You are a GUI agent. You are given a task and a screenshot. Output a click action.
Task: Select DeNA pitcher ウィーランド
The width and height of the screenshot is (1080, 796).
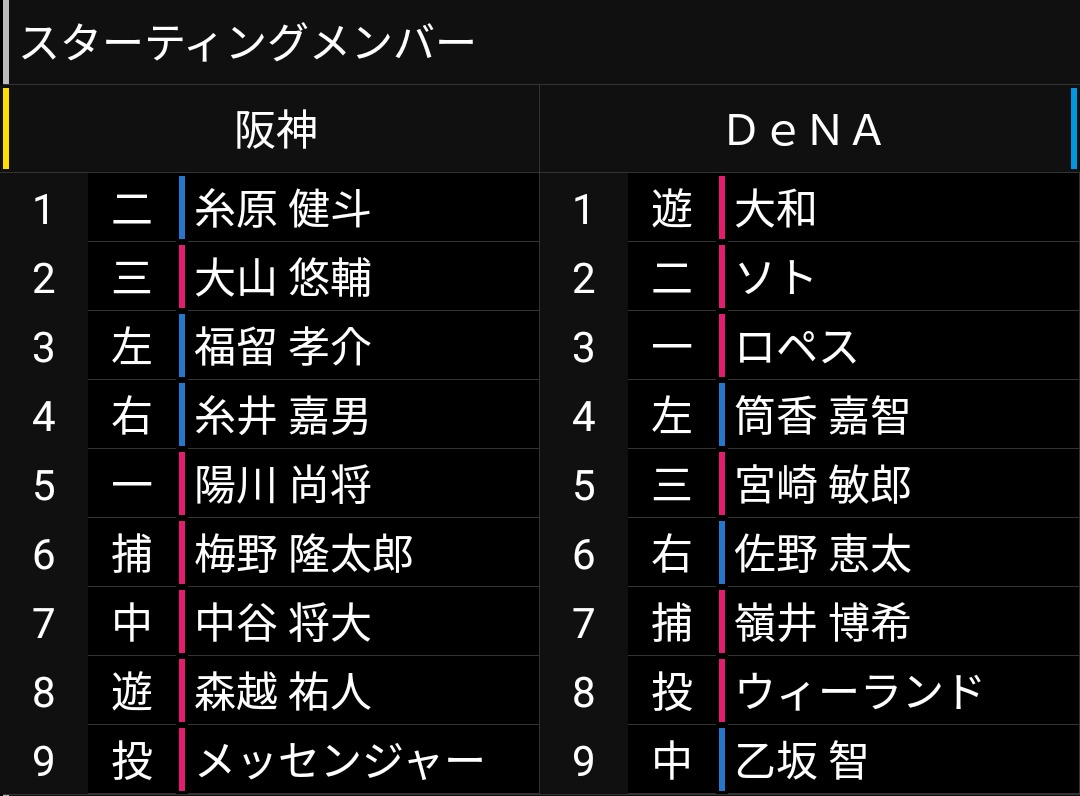coord(860,692)
